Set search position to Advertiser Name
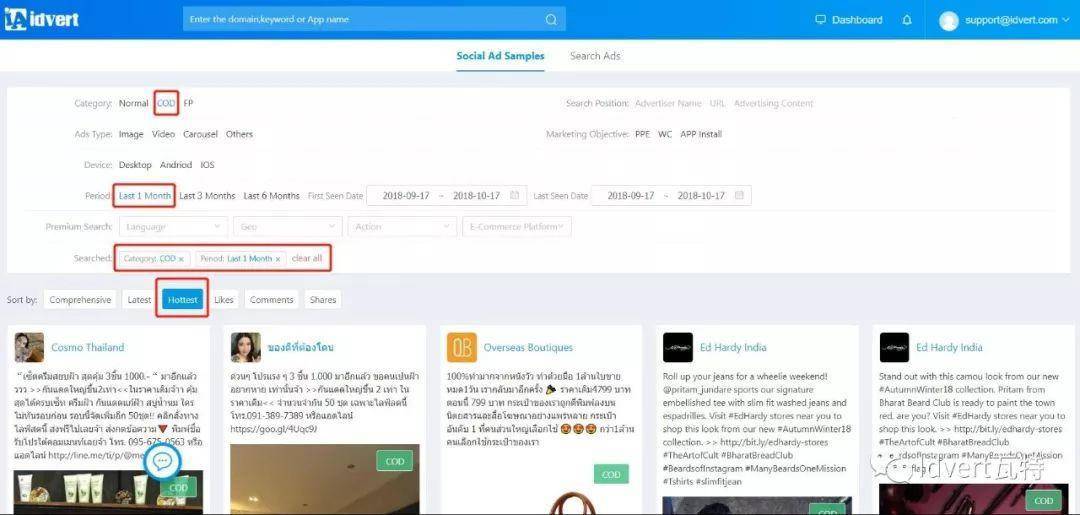The width and height of the screenshot is (1080, 515). coord(668,103)
